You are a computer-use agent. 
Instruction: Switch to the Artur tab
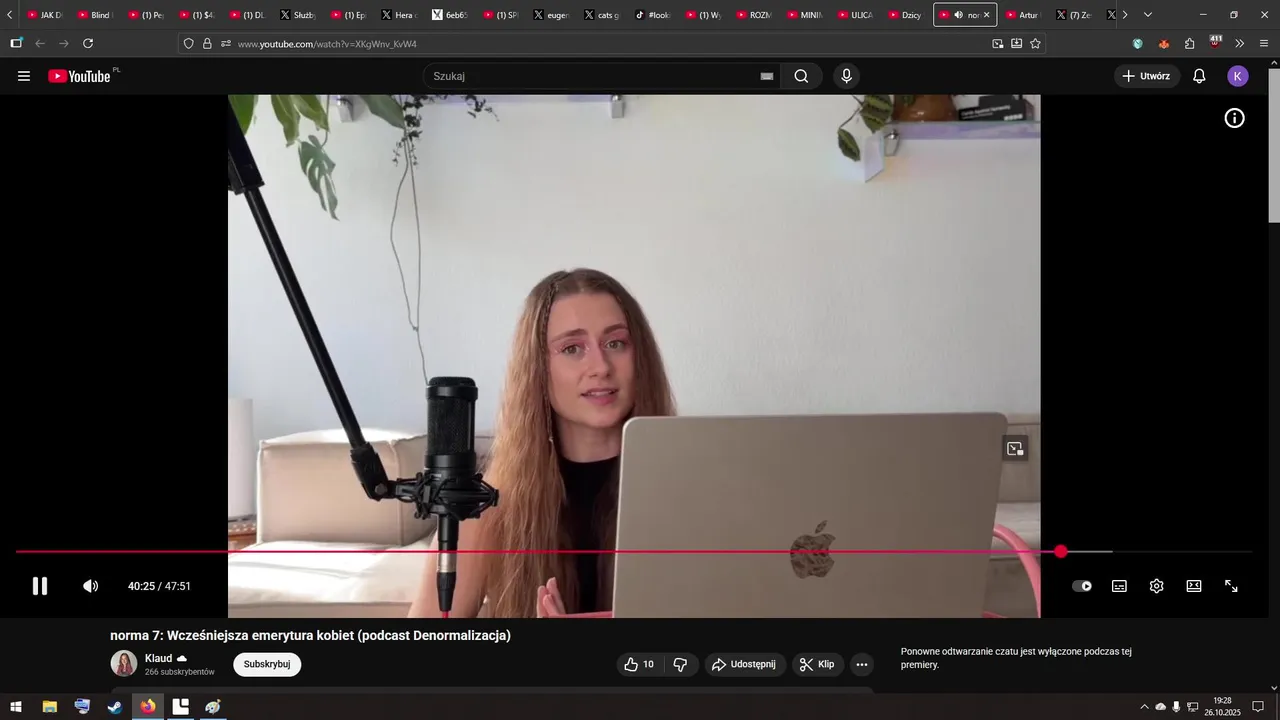[x=1022, y=15]
